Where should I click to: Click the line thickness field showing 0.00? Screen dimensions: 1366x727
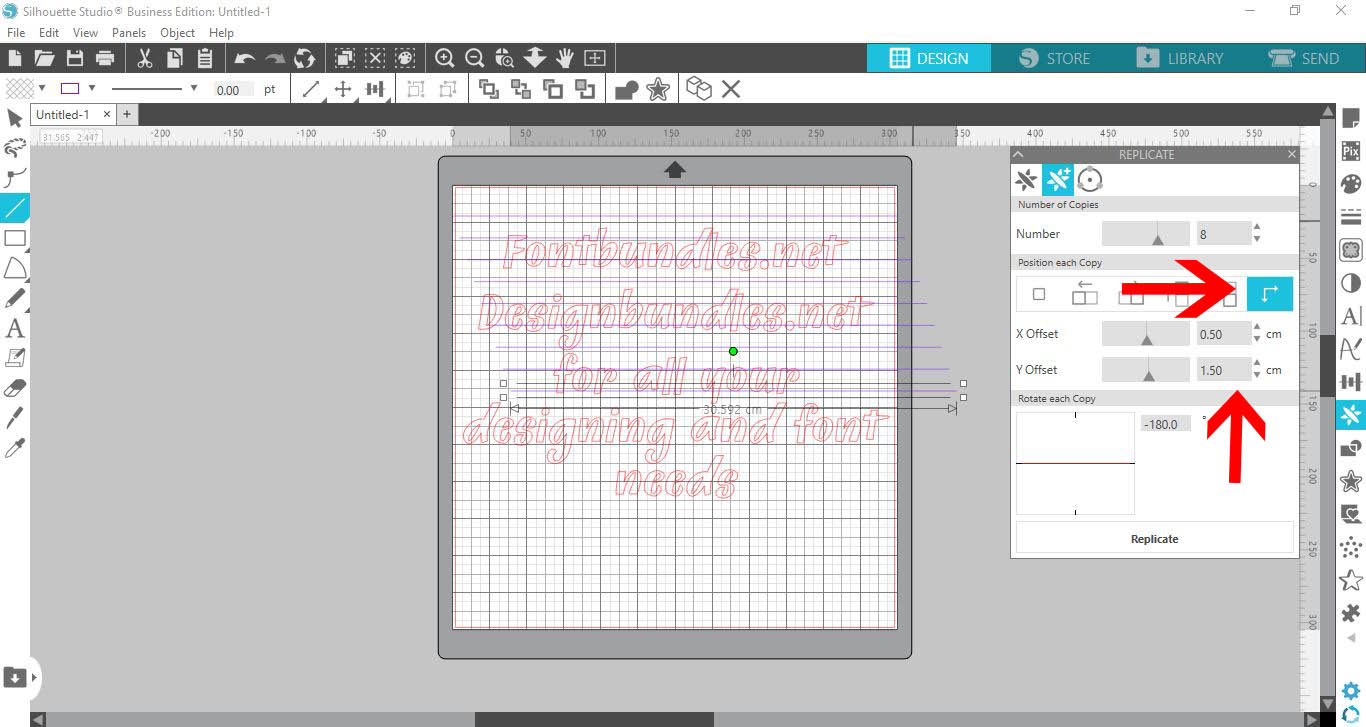[x=234, y=90]
